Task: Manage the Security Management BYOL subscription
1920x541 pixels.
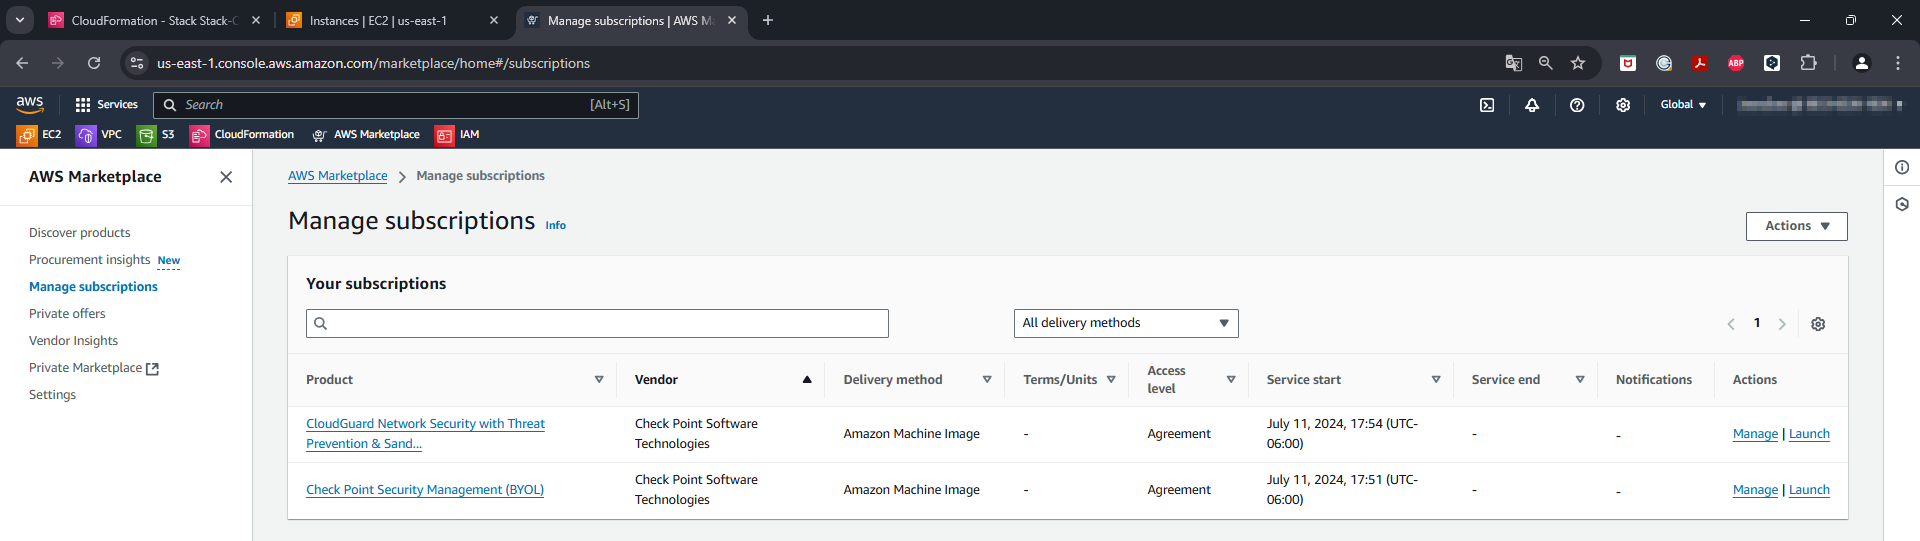Action: [x=1755, y=490]
